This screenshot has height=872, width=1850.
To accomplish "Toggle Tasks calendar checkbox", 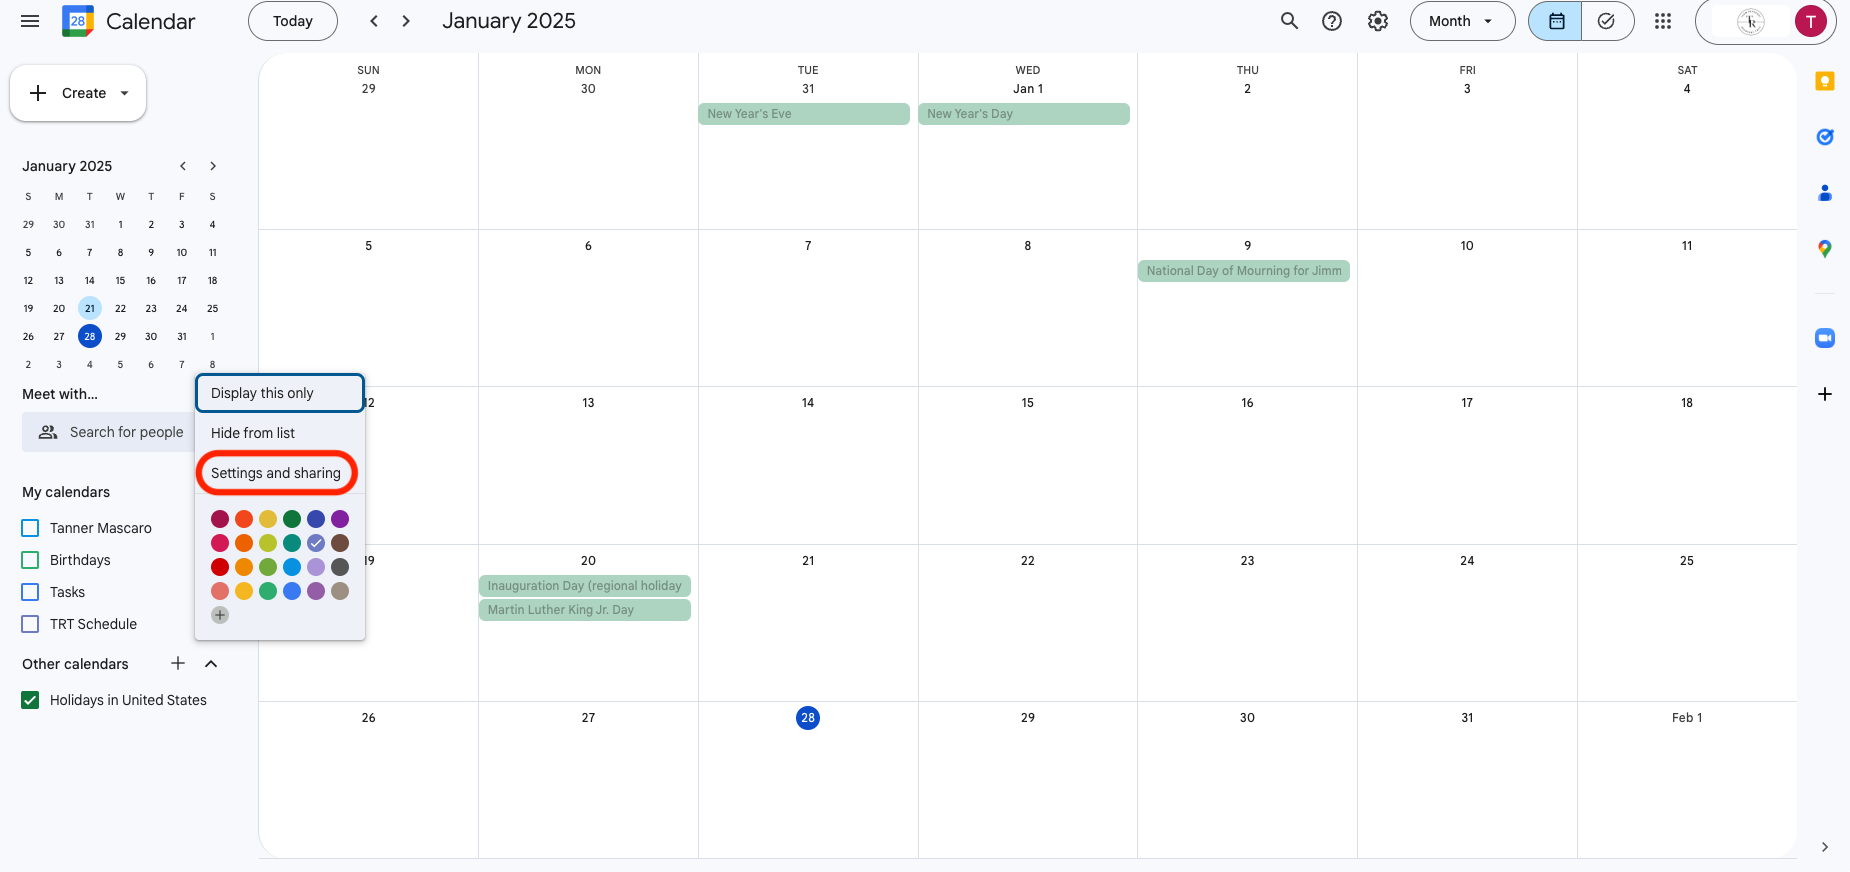I will (30, 592).
